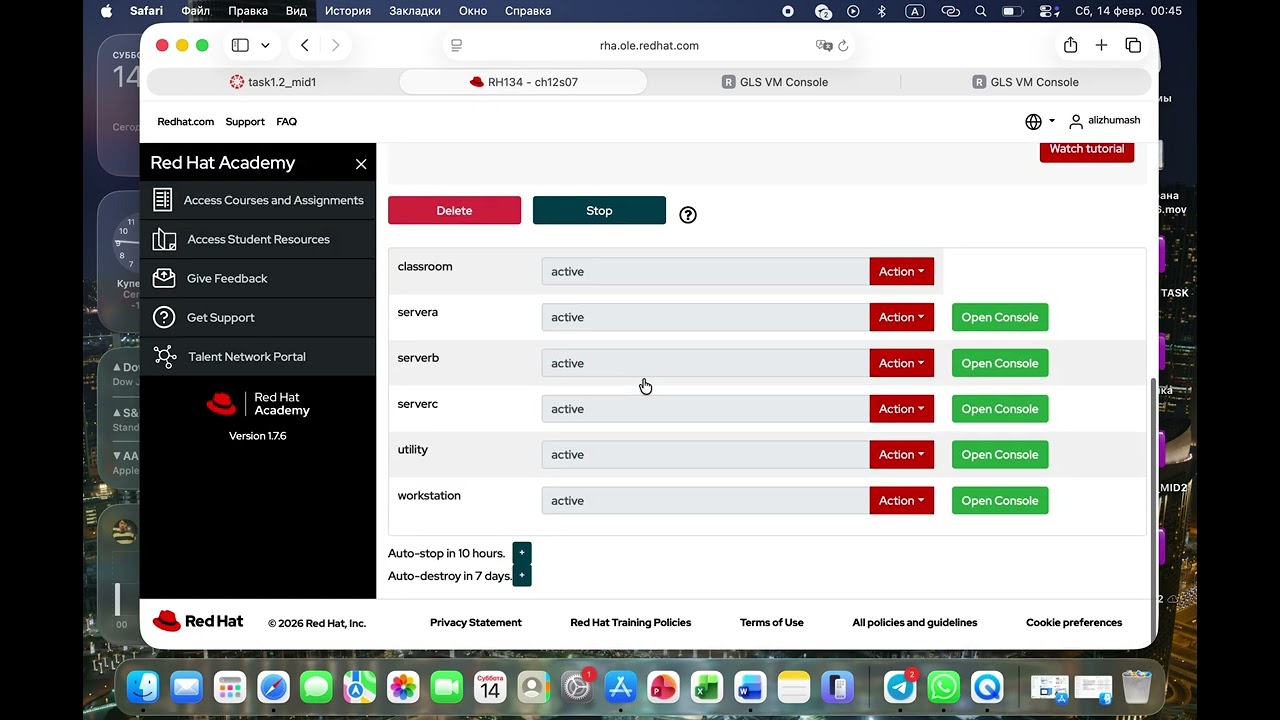Open Console for workstation
Image resolution: width=1280 pixels, height=720 pixels.
click(1000, 500)
